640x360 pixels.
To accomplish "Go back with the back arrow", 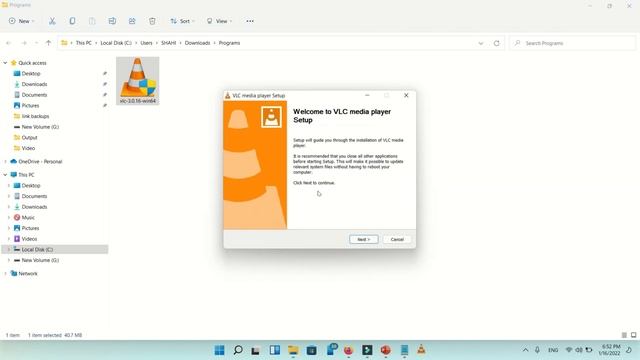I will (x=9, y=43).
